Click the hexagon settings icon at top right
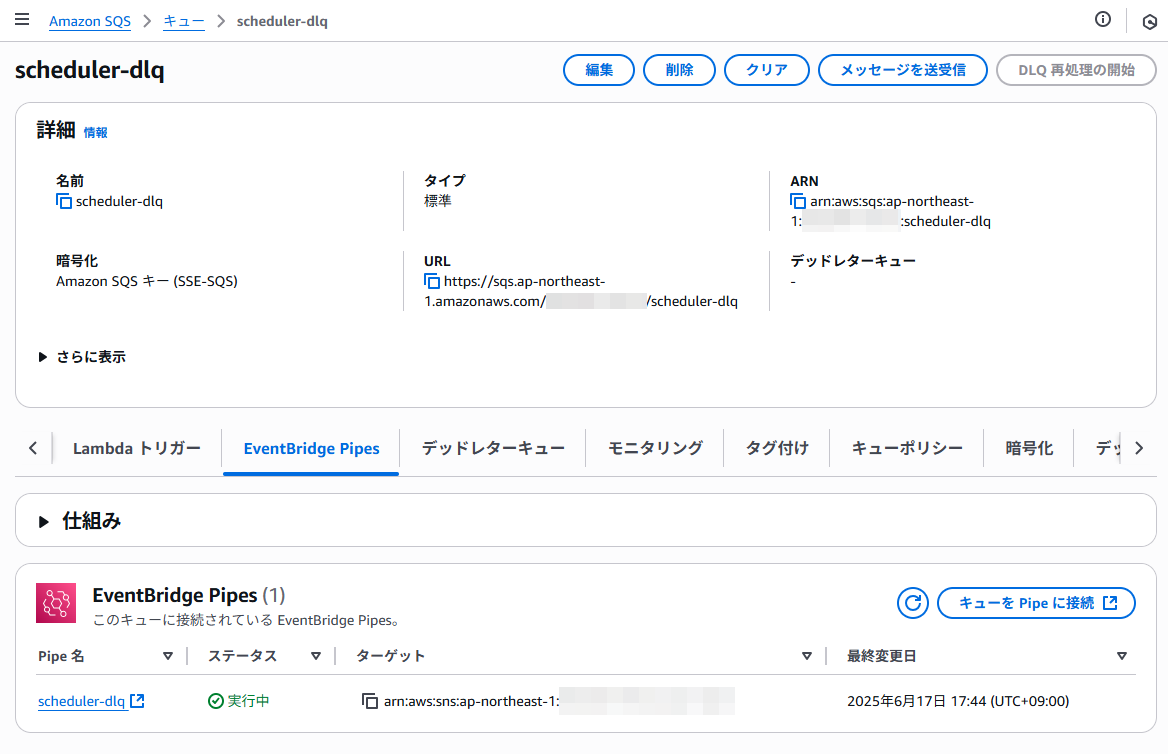Screen dimensions: 1168x754 [x=1149, y=22]
